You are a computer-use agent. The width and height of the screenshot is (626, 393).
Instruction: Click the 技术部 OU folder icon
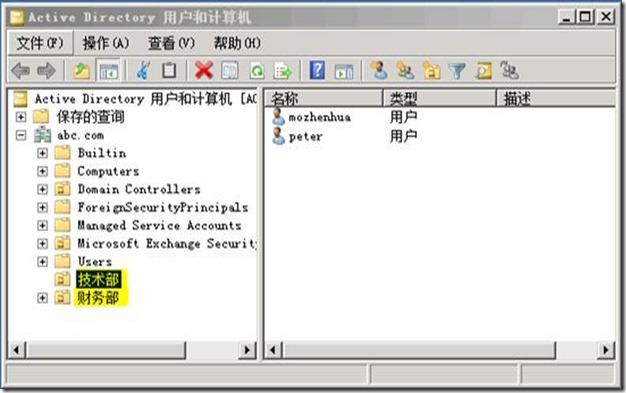(62, 280)
